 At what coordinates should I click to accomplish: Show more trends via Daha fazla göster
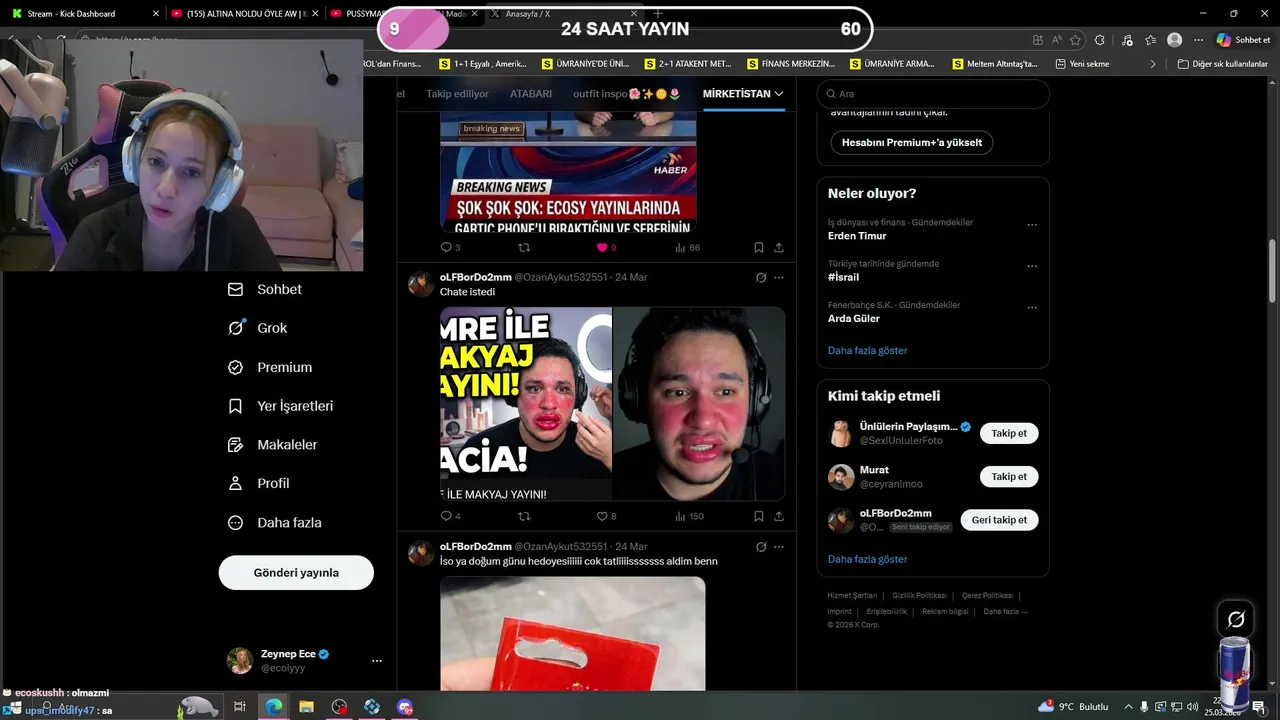(867, 351)
